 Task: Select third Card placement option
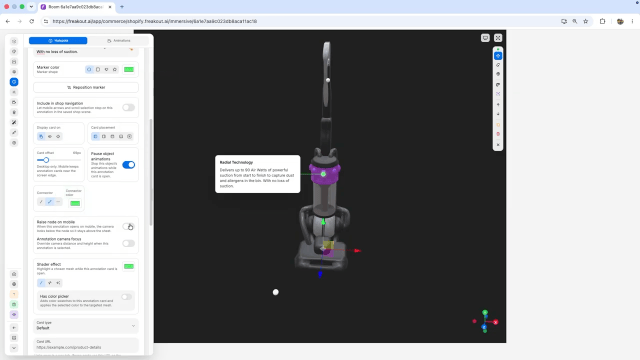point(112,136)
